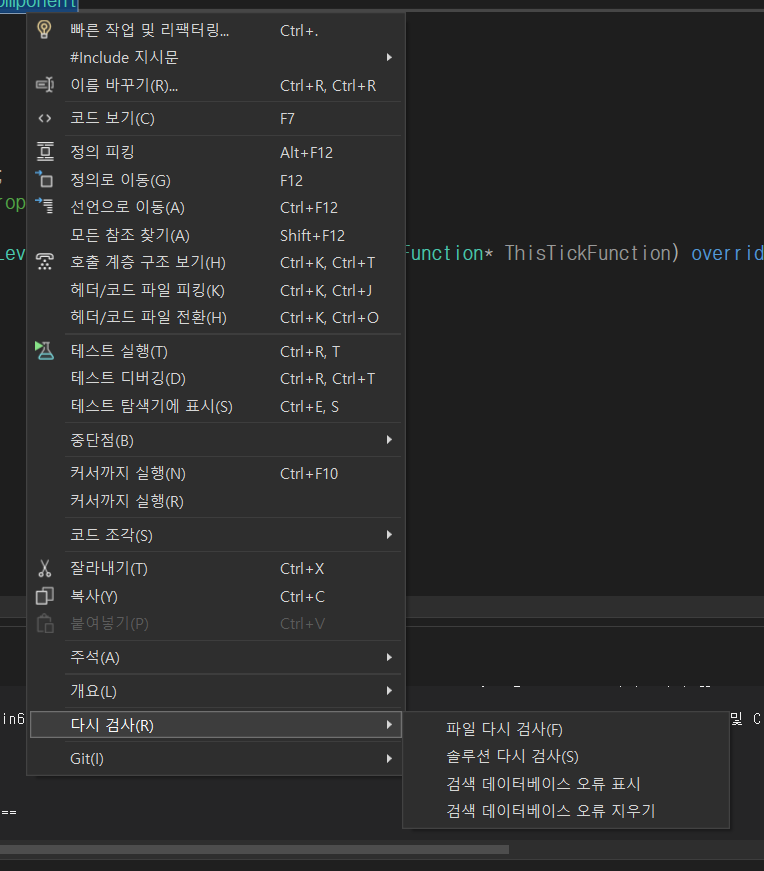The image size is (764, 871).
Task: Choose 검색 데이터베이스 오류 표시
Action: pos(566,783)
